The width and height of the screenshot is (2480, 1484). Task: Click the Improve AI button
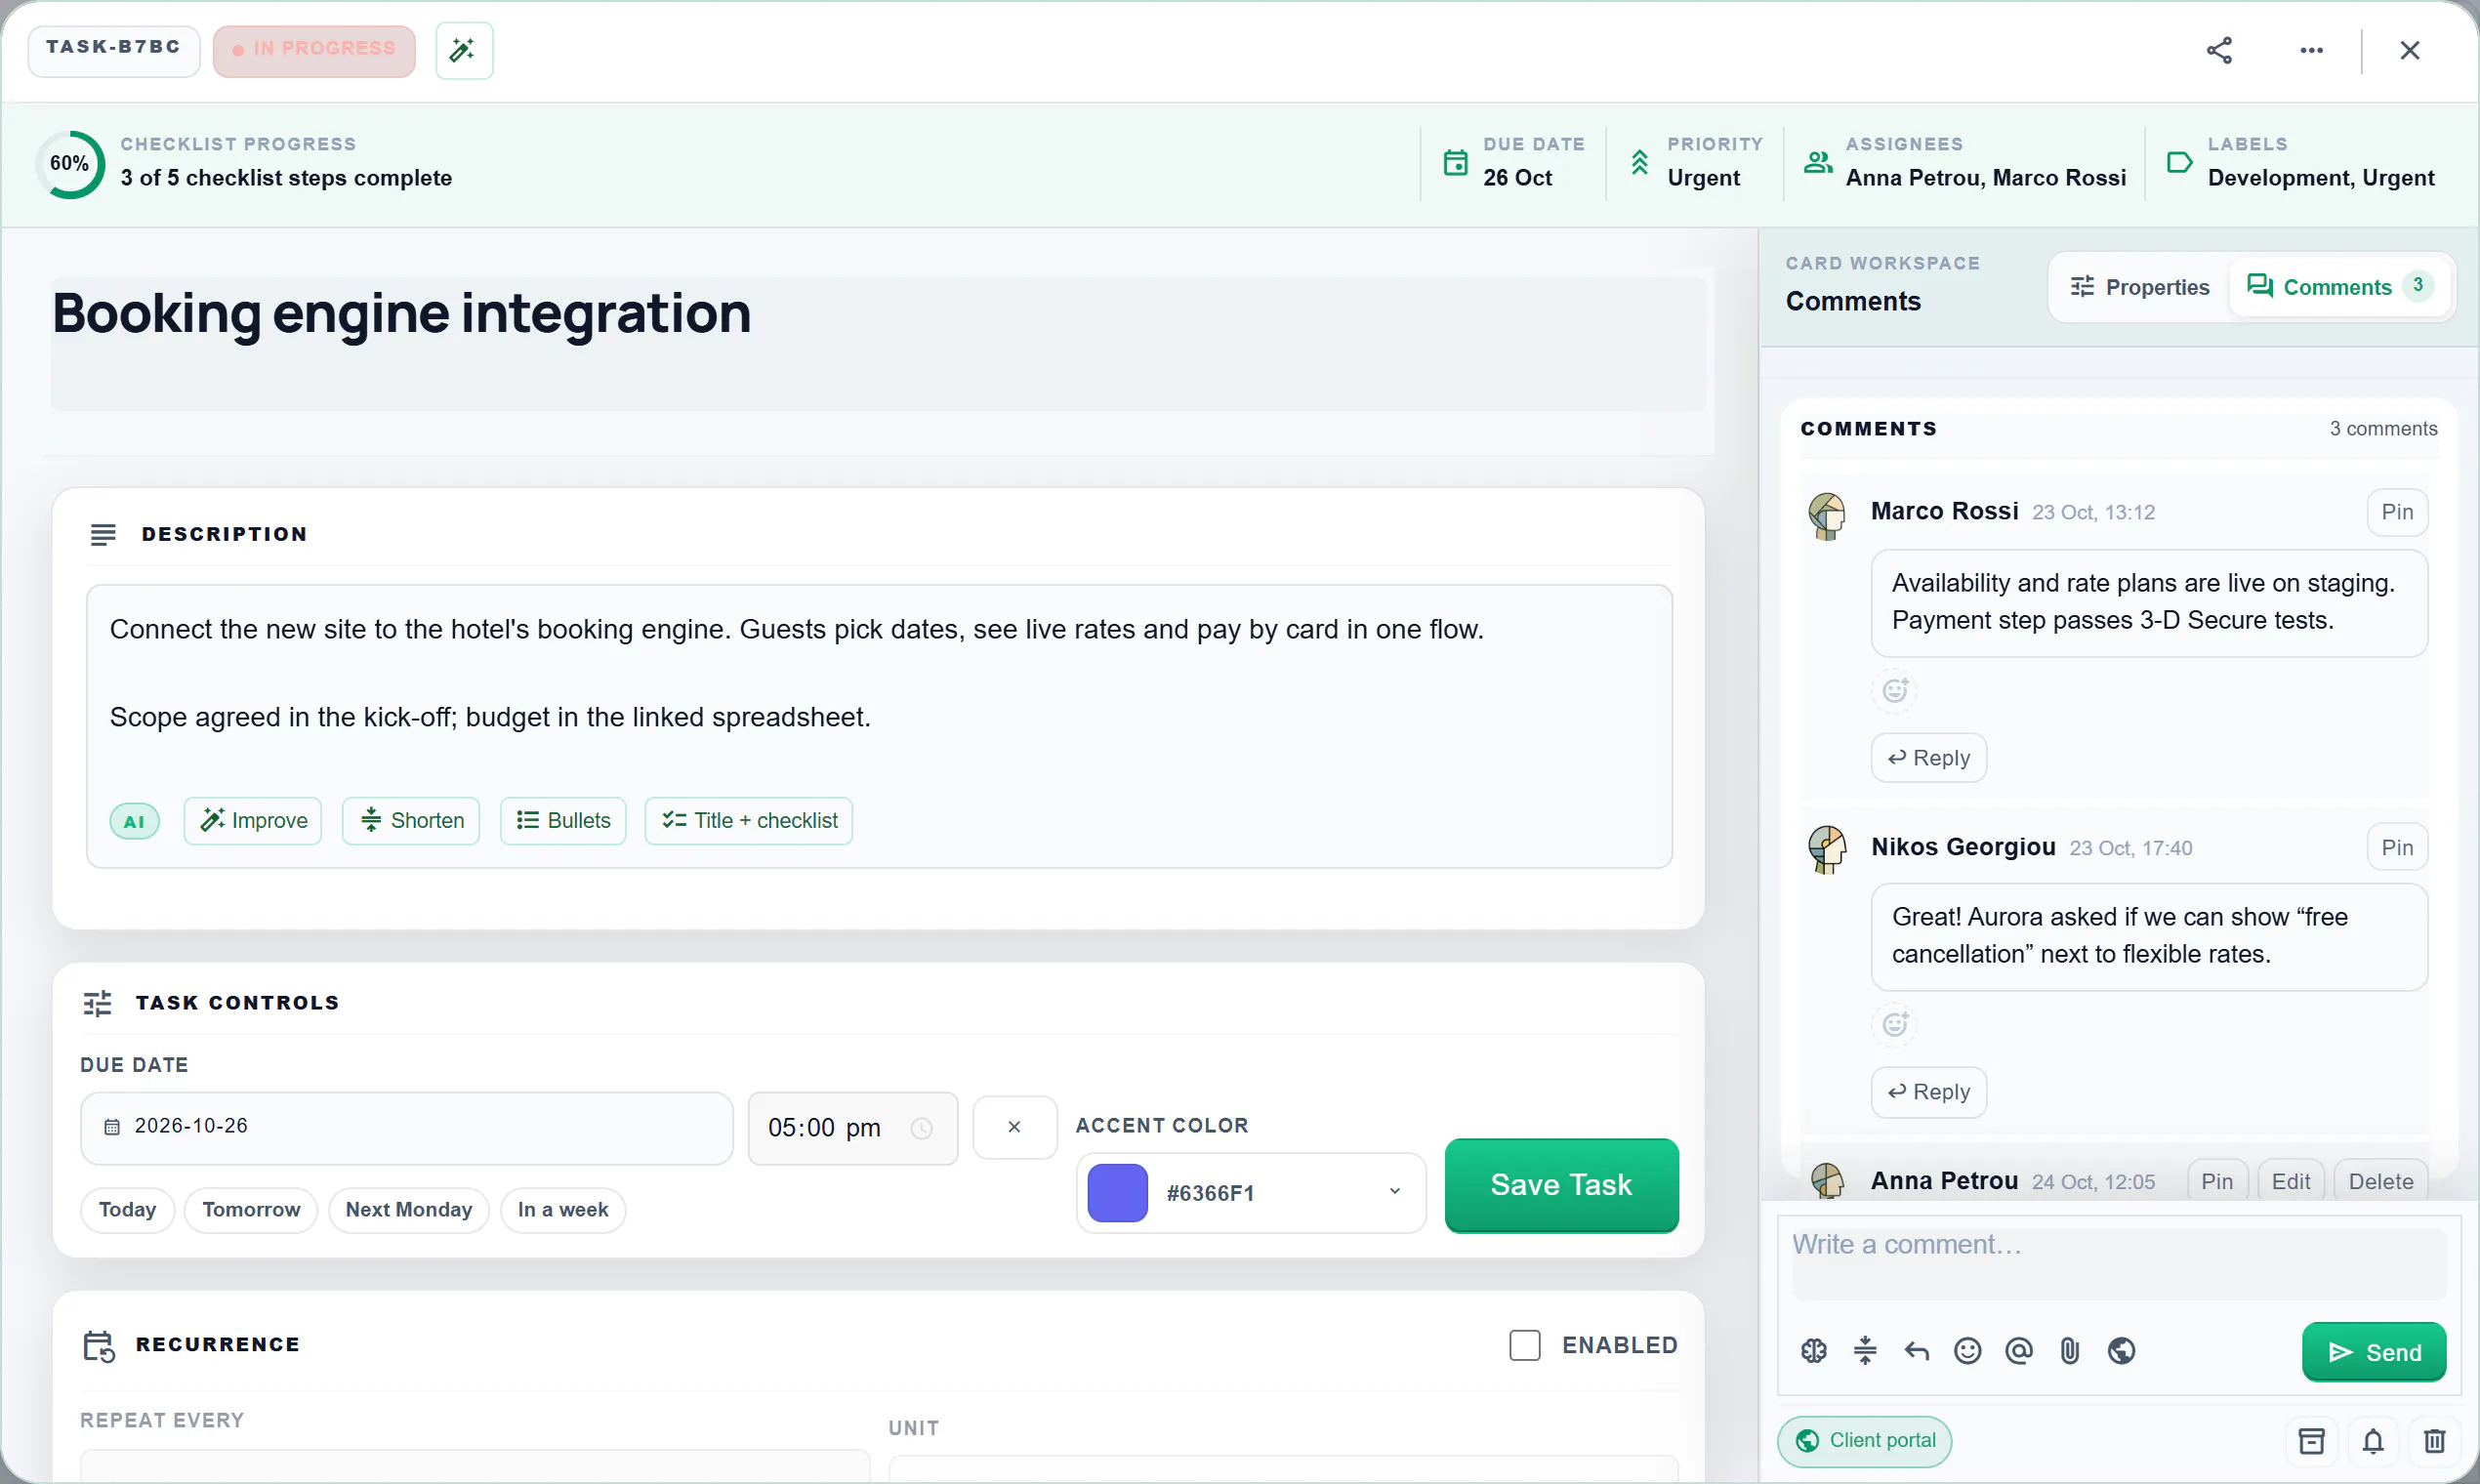coord(253,821)
